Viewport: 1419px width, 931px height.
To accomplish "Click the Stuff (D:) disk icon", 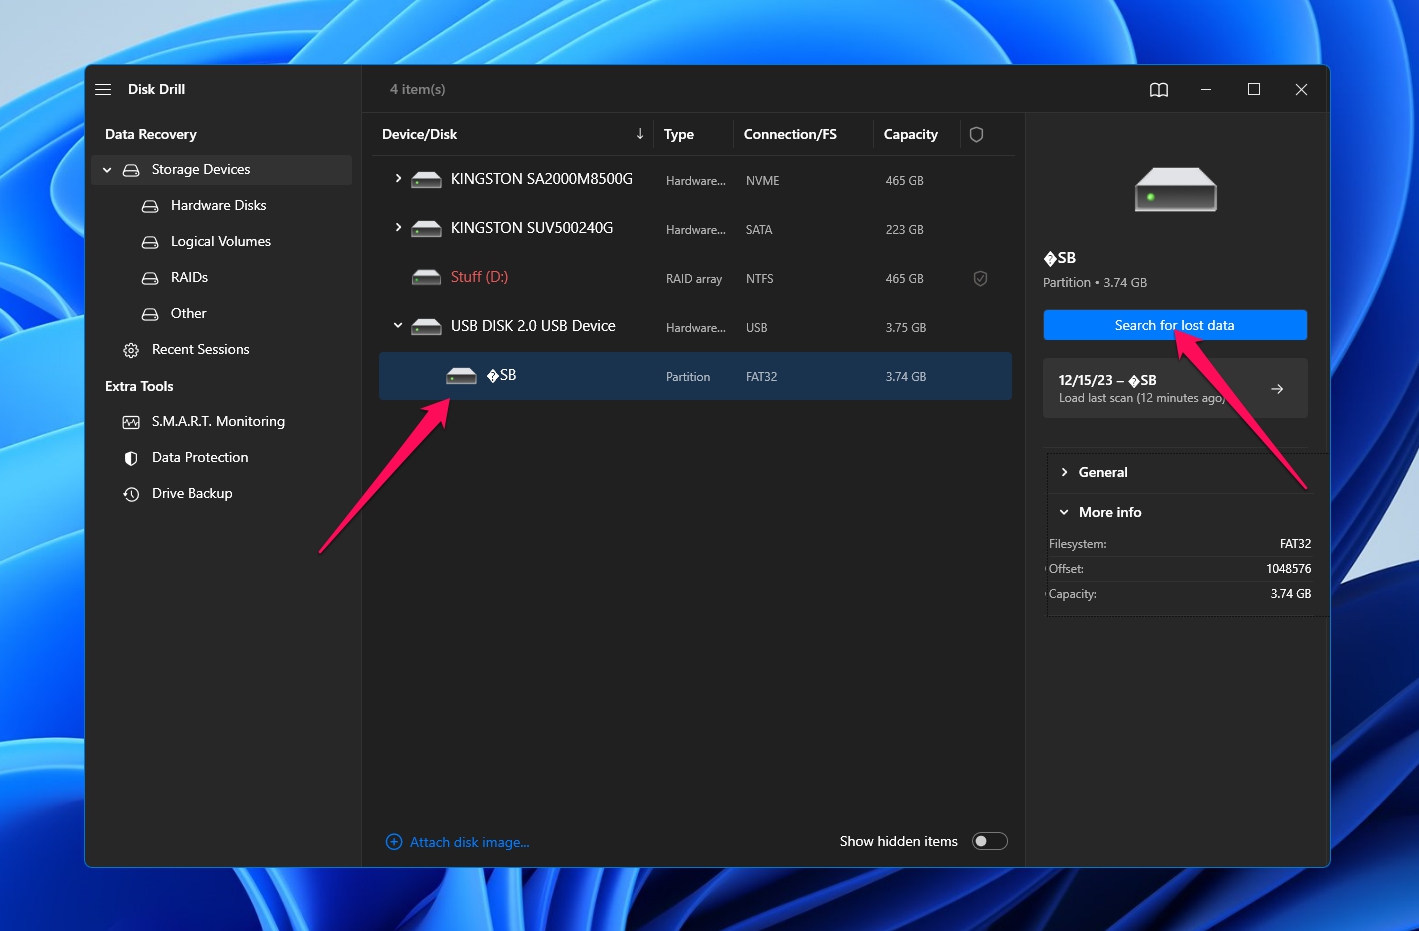I will pos(427,278).
